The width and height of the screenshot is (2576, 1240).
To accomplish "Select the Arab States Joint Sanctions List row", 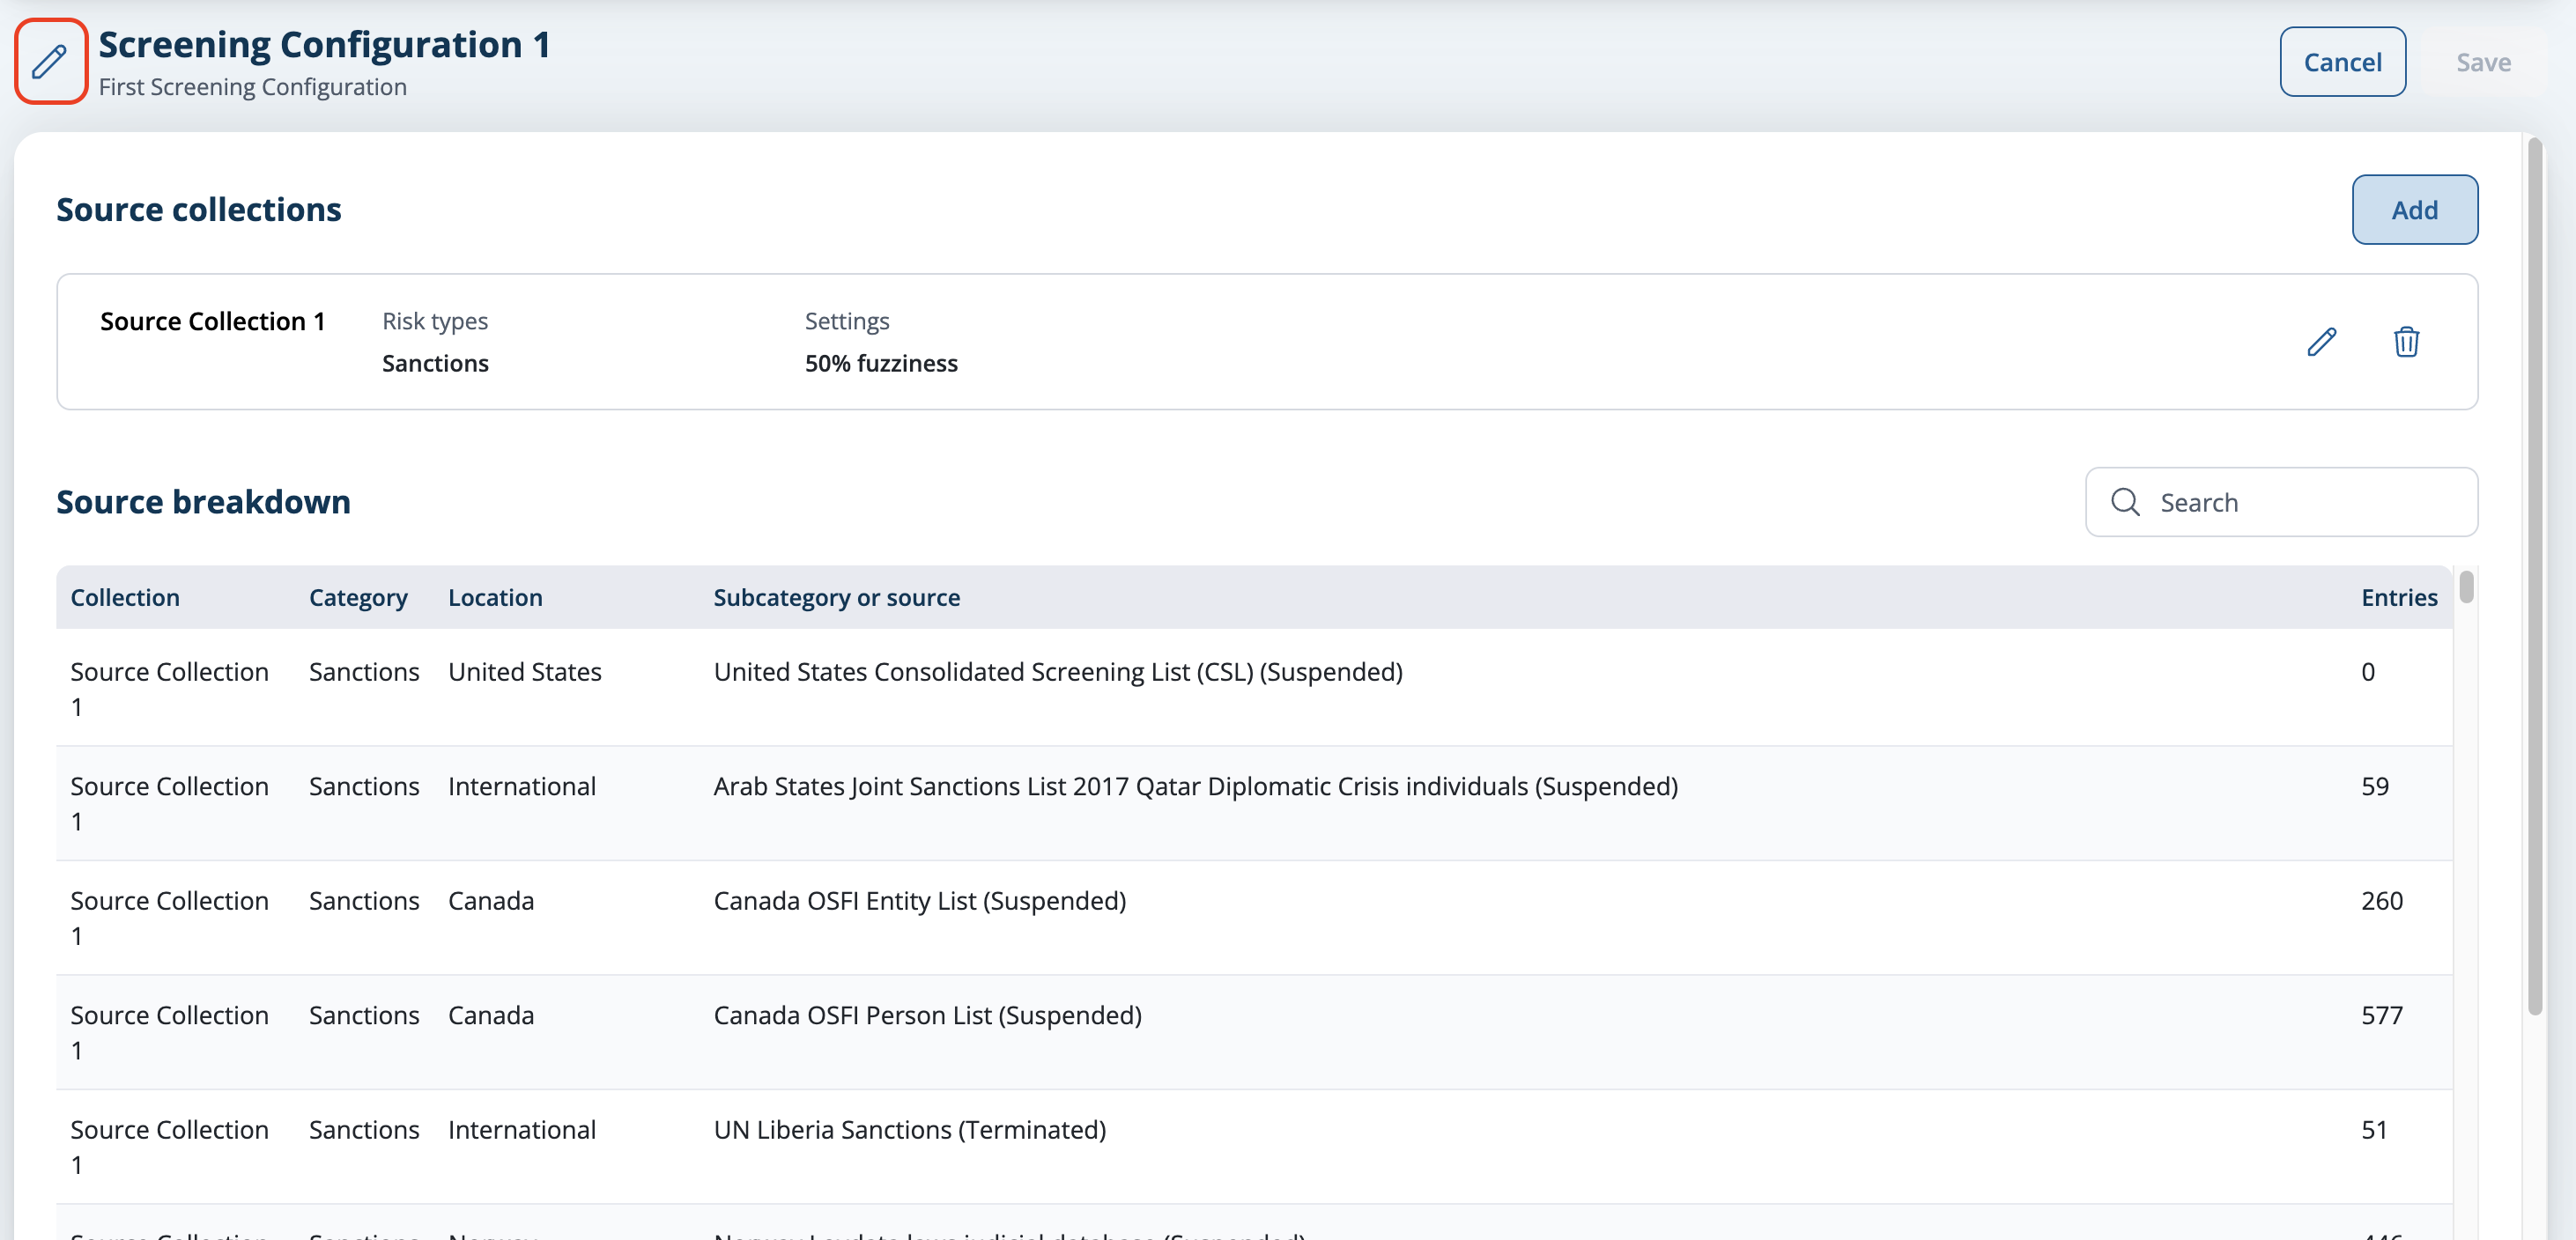I will (x=1254, y=802).
